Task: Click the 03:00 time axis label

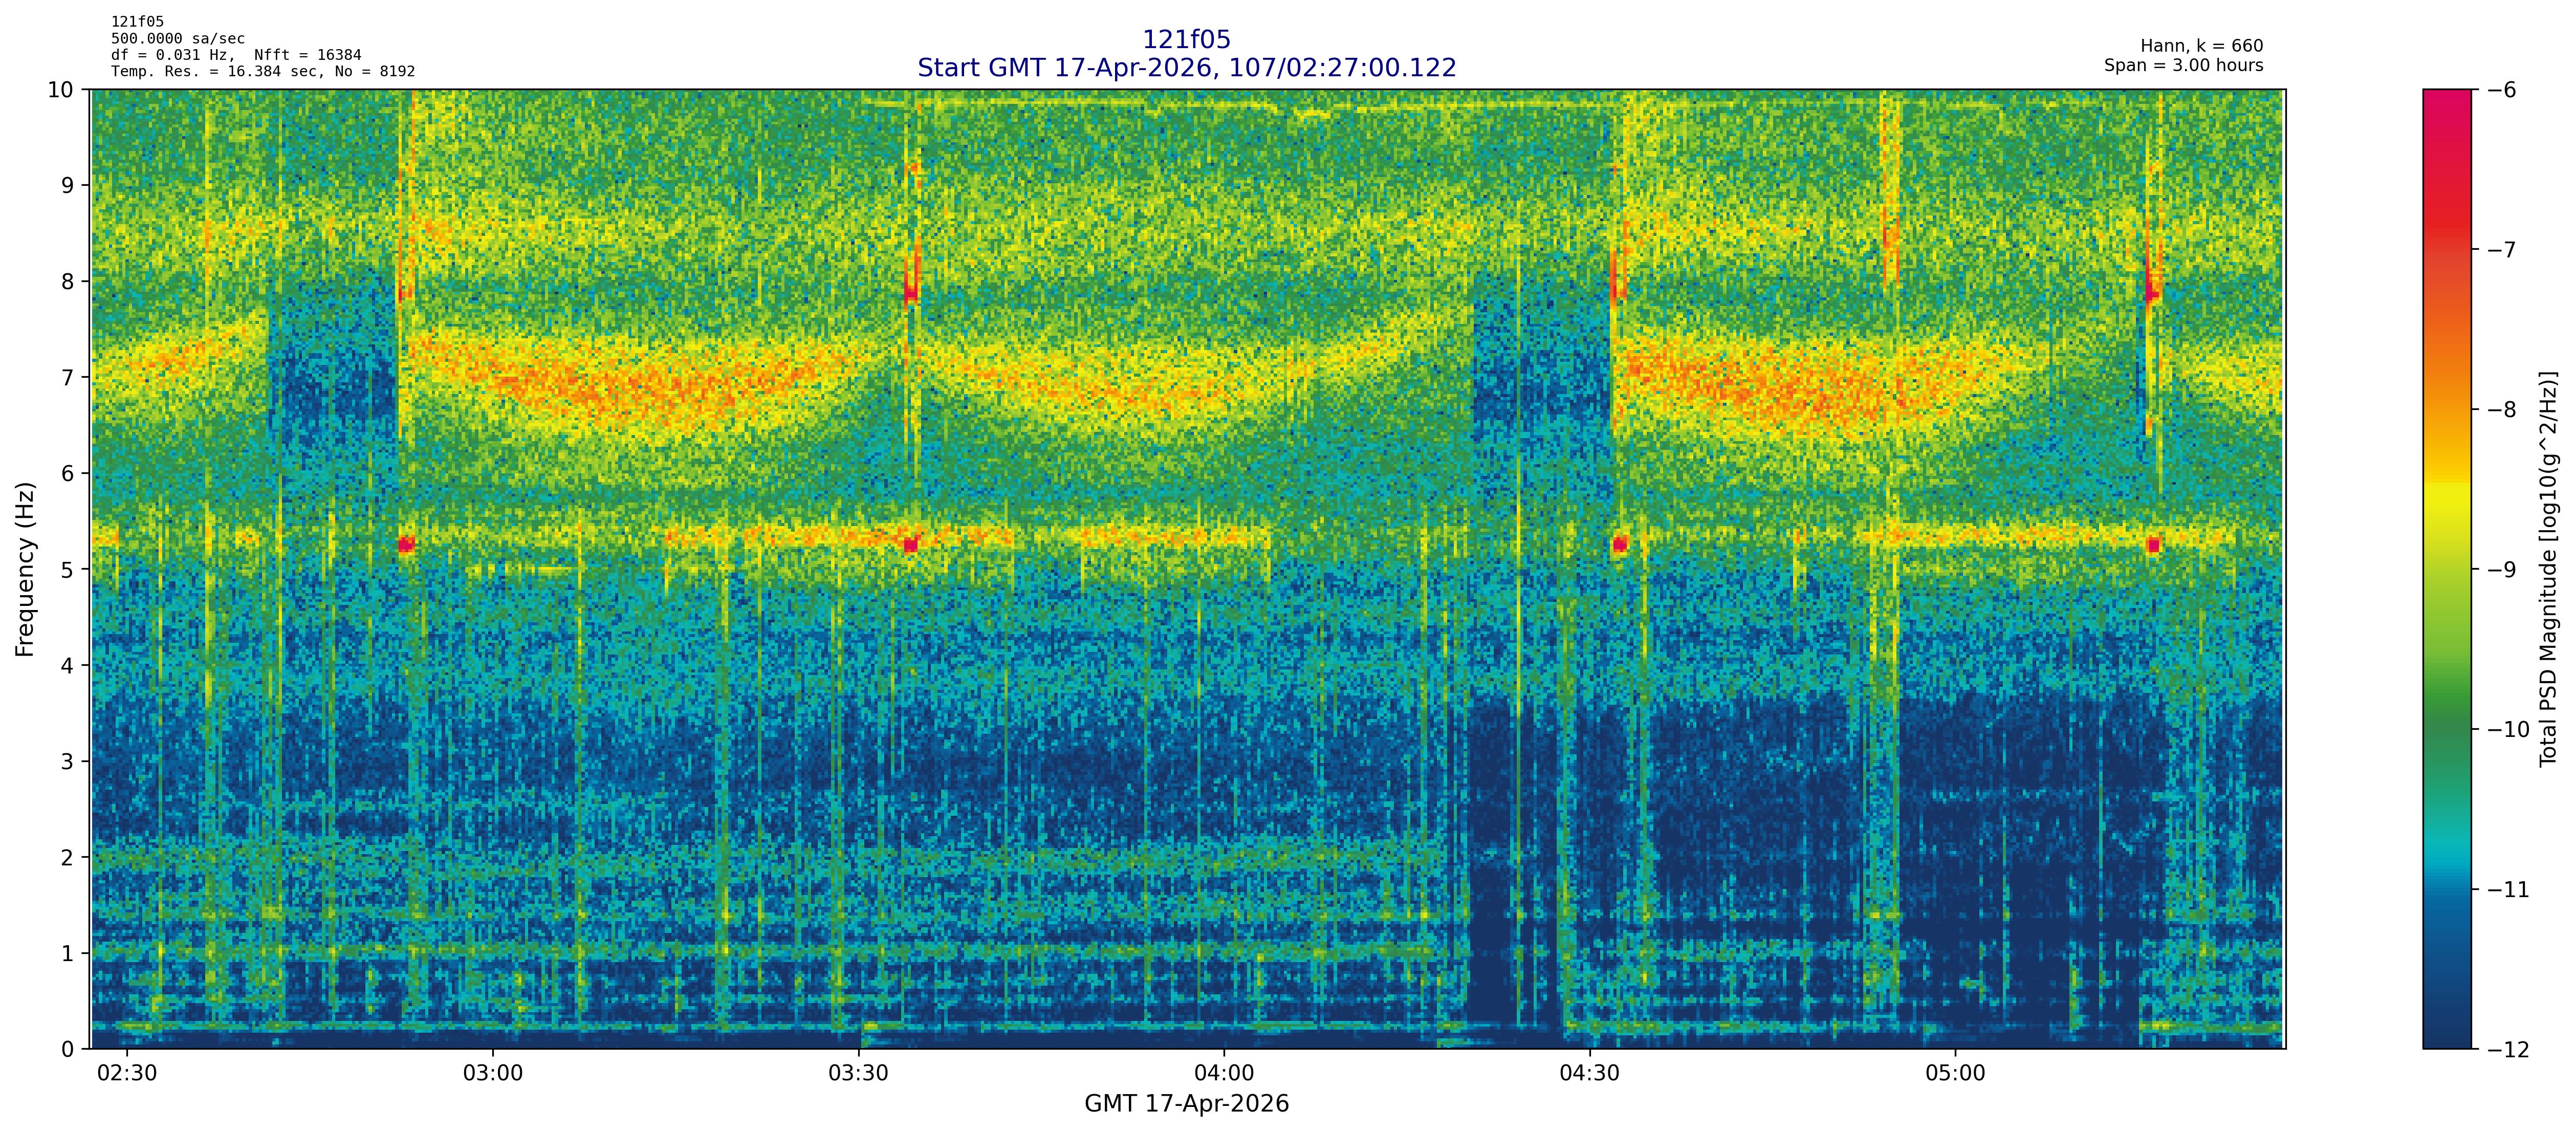Action: pos(492,1074)
